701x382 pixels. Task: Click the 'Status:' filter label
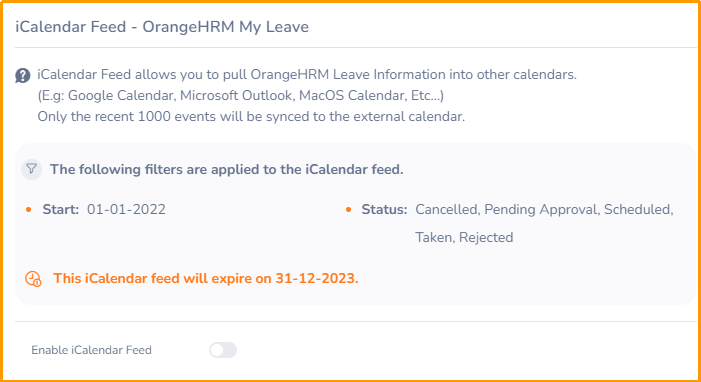[384, 209]
